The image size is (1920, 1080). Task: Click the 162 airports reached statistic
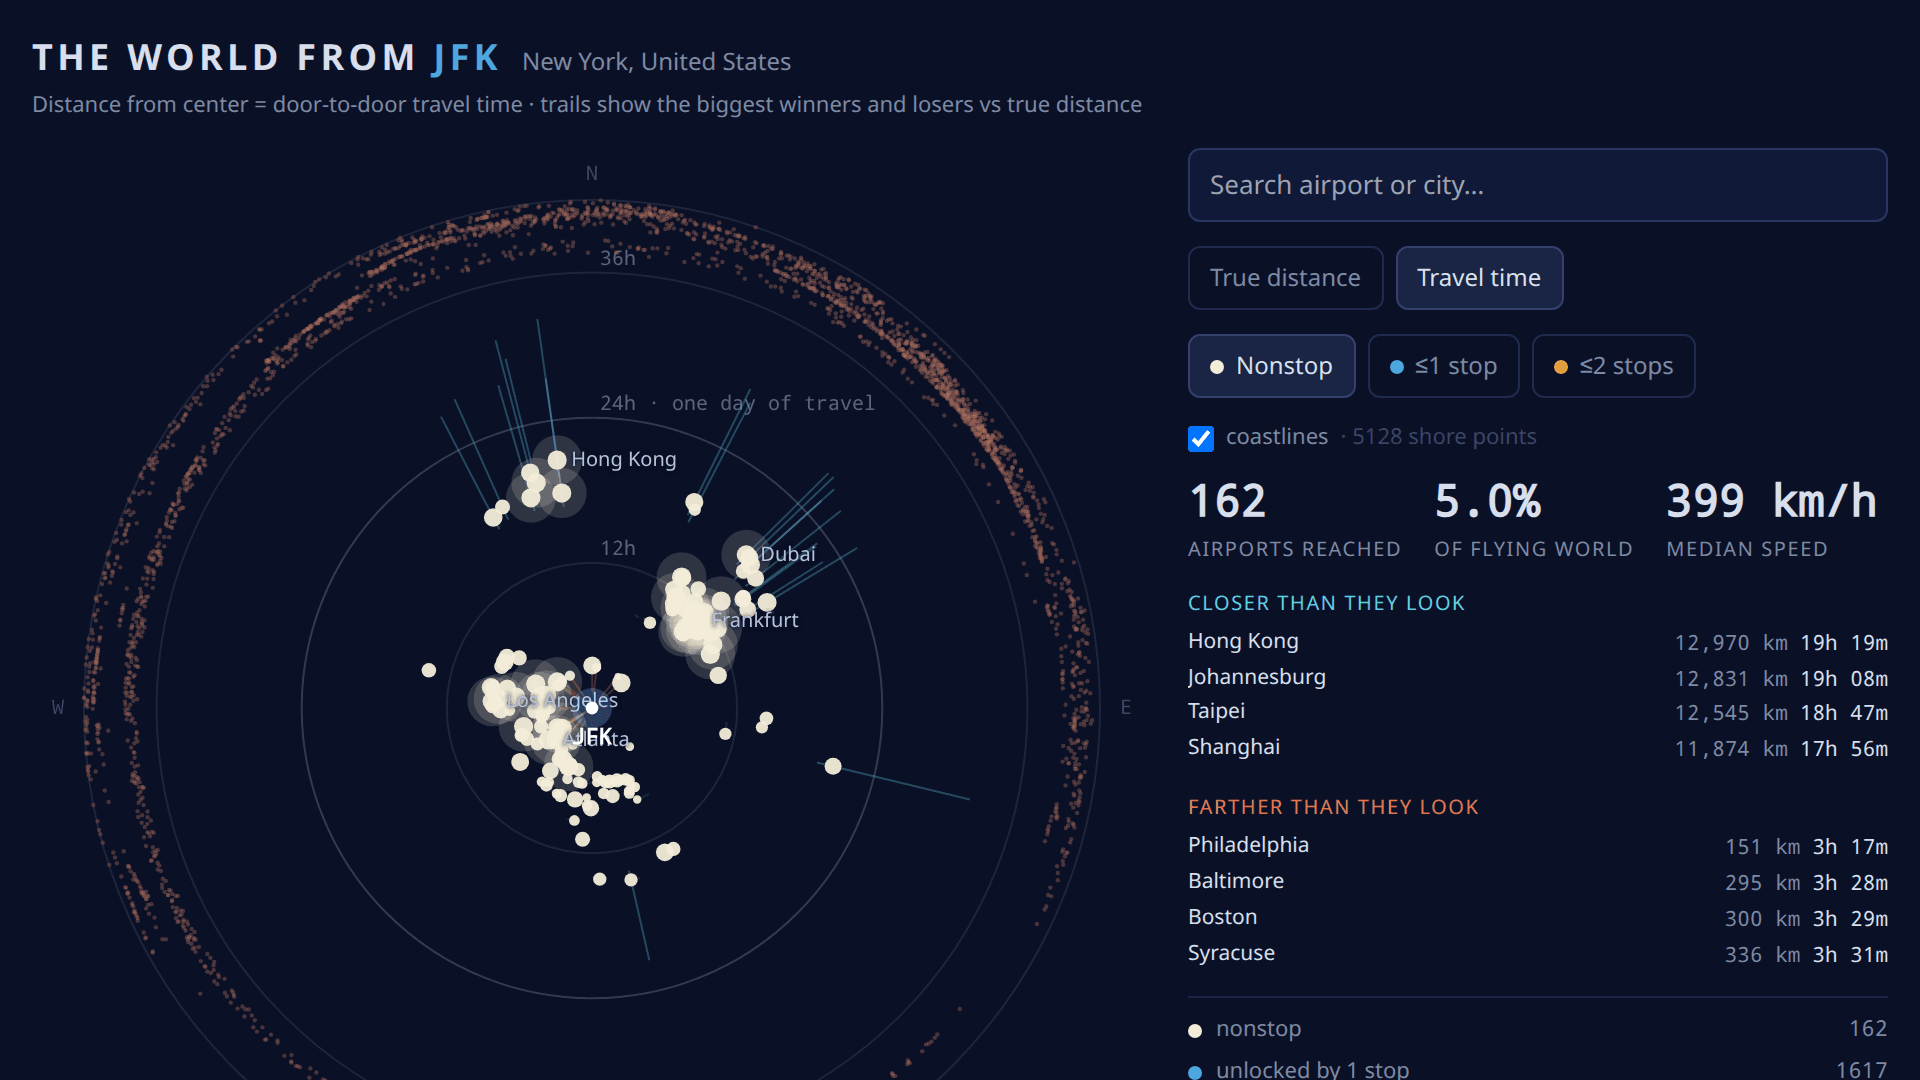coord(1294,520)
